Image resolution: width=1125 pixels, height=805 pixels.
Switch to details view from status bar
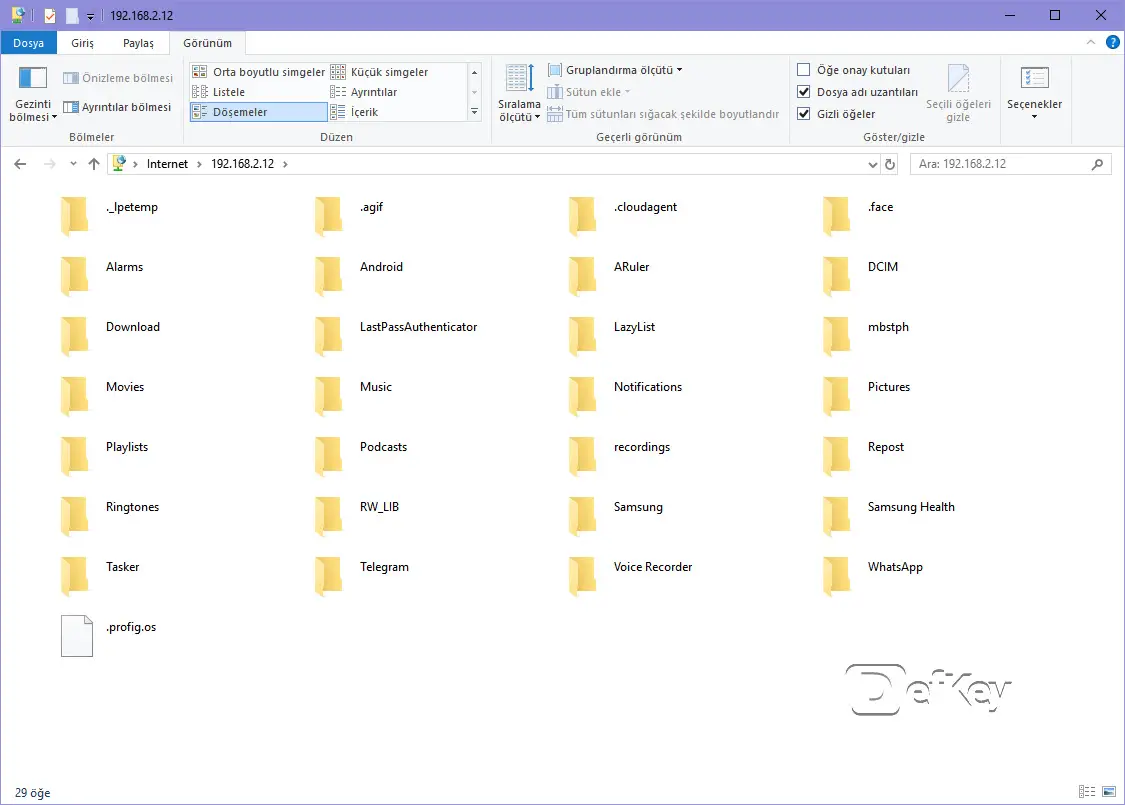click(1087, 791)
